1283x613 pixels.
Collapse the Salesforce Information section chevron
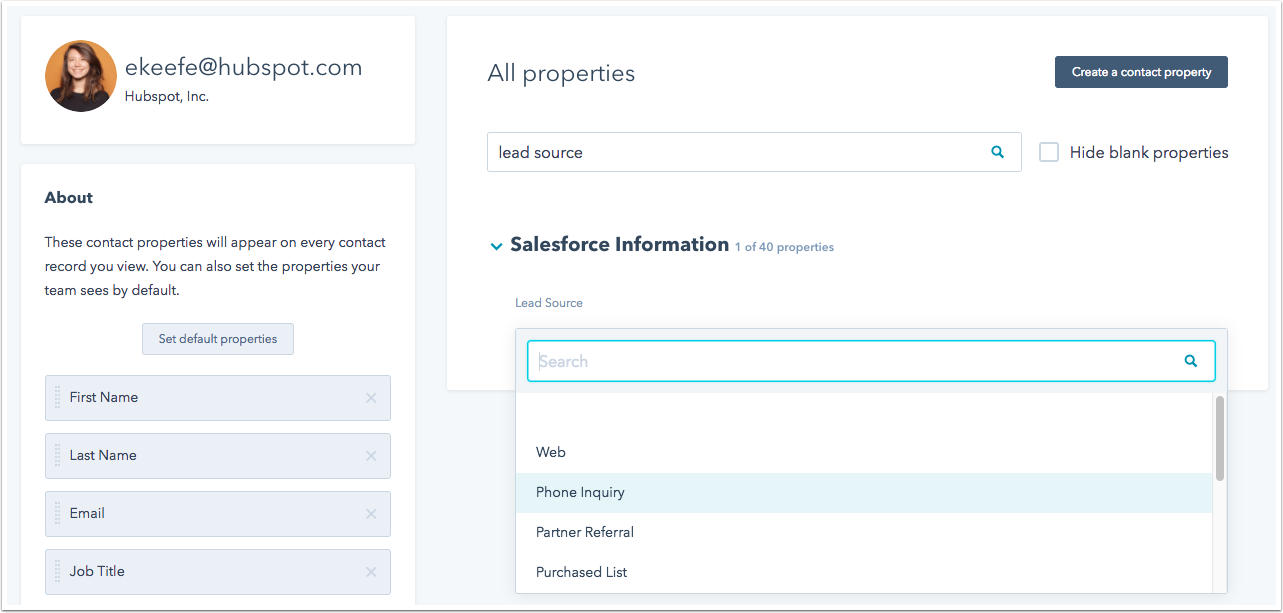coord(496,246)
